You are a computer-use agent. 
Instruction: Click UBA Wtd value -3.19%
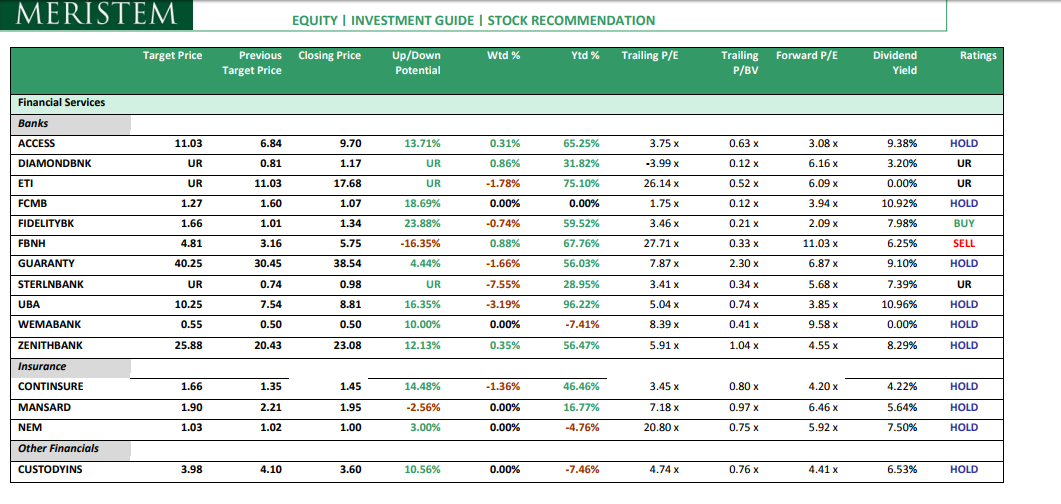click(x=504, y=304)
